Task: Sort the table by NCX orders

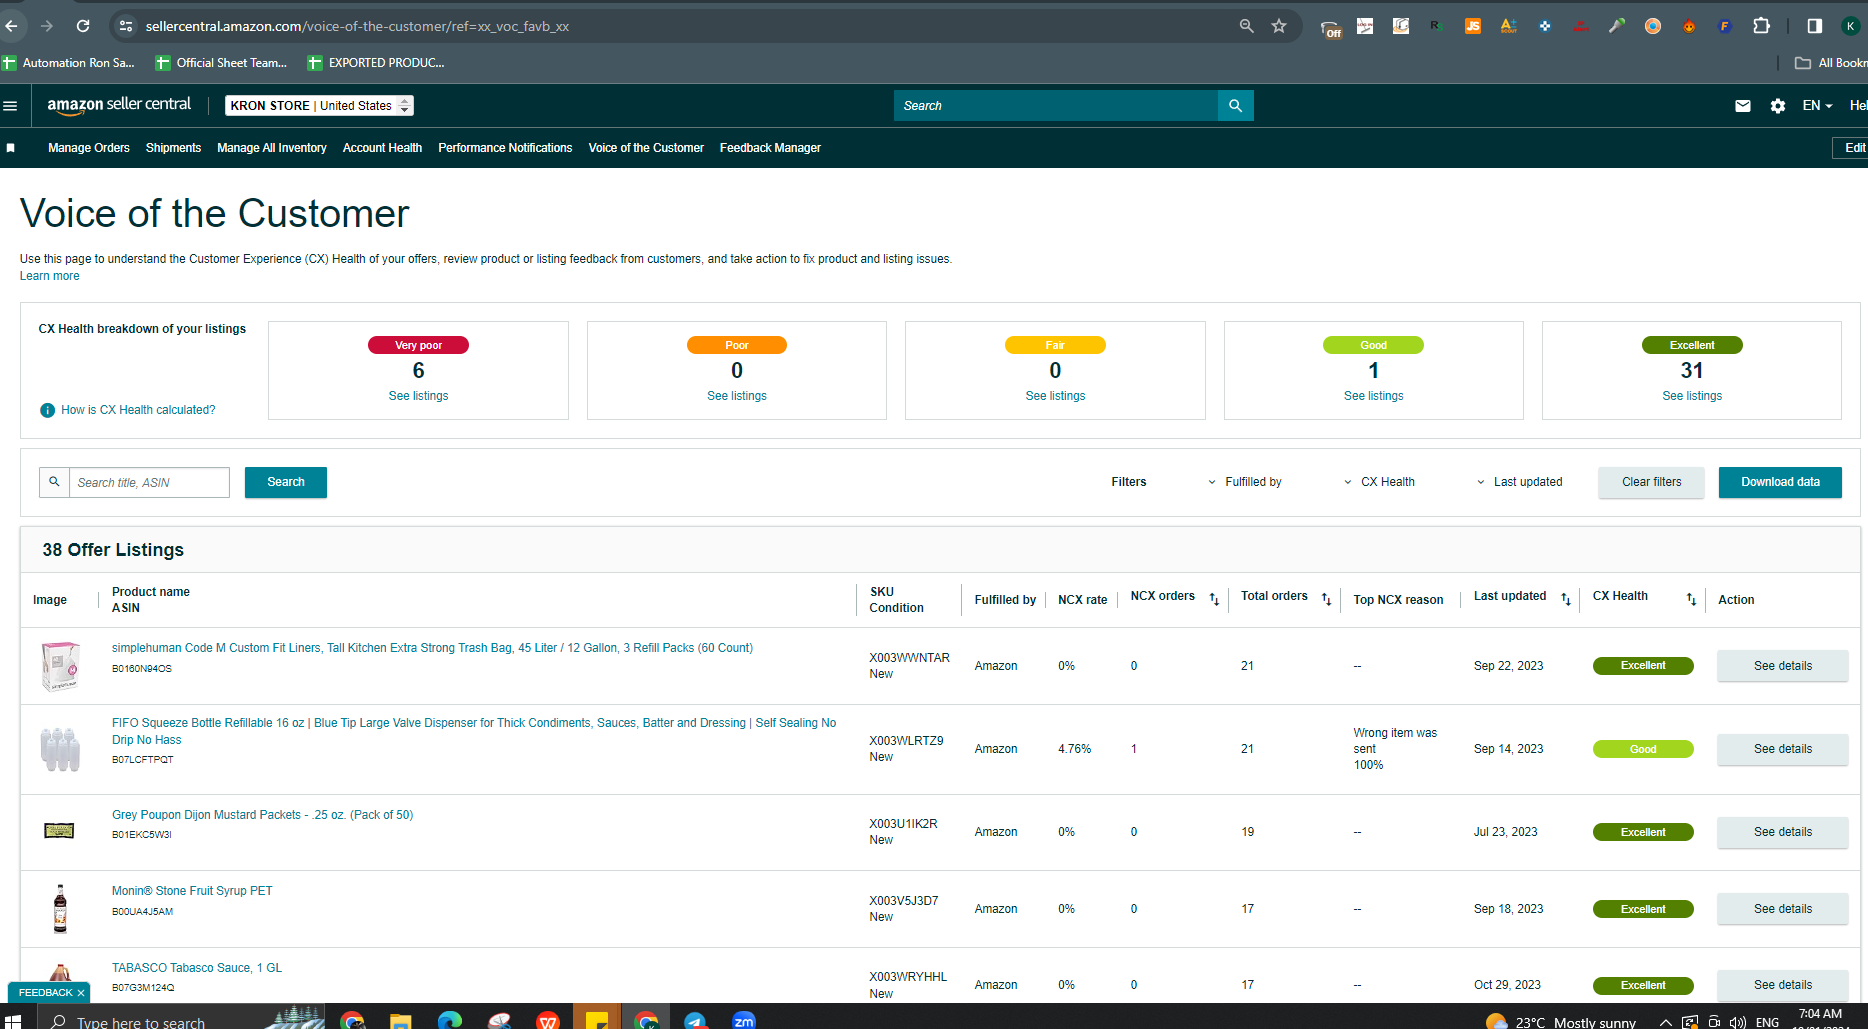Action: click(1214, 599)
